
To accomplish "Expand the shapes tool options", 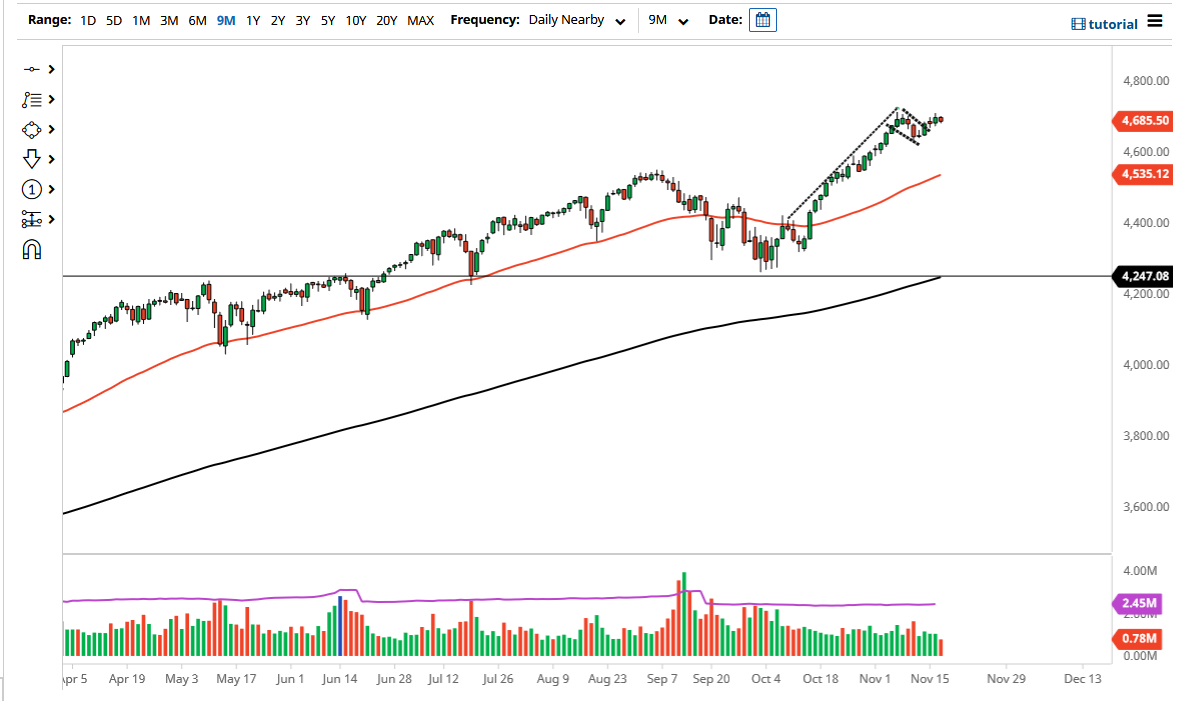I will coord(52,129).
